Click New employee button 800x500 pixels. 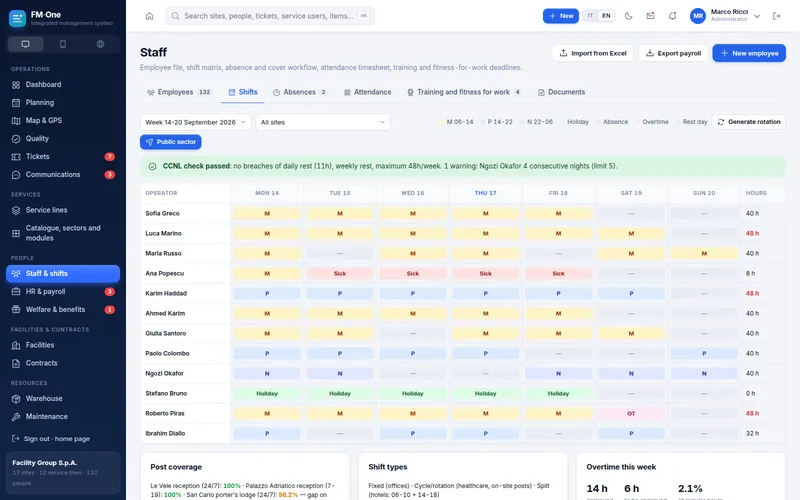point(749,53)
